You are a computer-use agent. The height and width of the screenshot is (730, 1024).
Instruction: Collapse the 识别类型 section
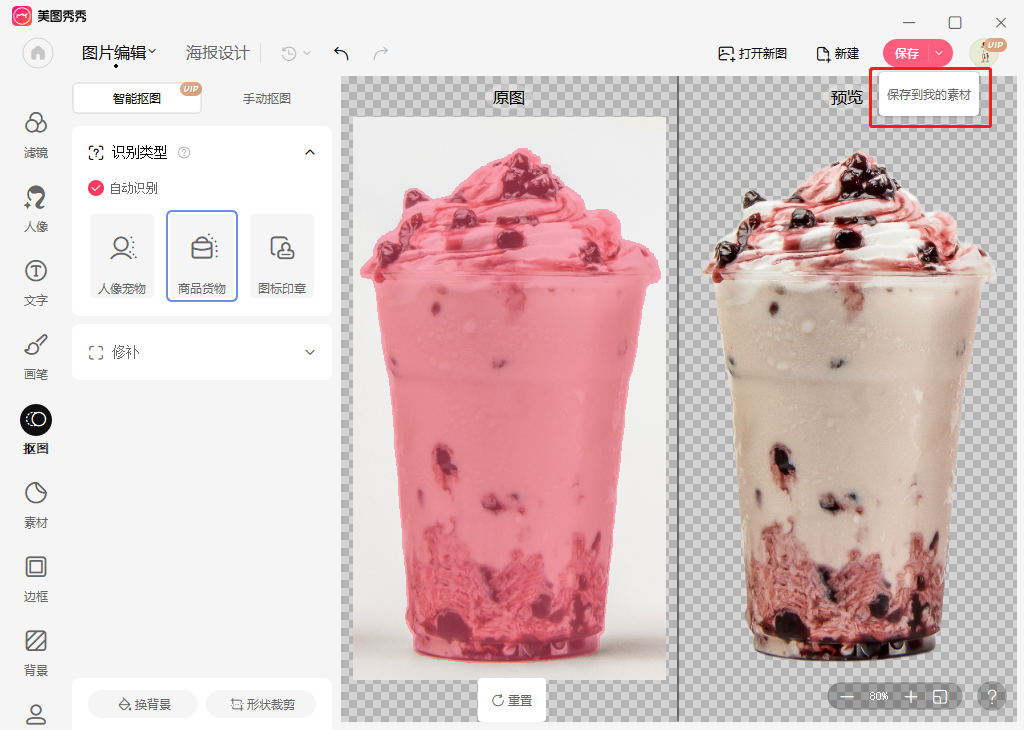click(x=310, y=152)
